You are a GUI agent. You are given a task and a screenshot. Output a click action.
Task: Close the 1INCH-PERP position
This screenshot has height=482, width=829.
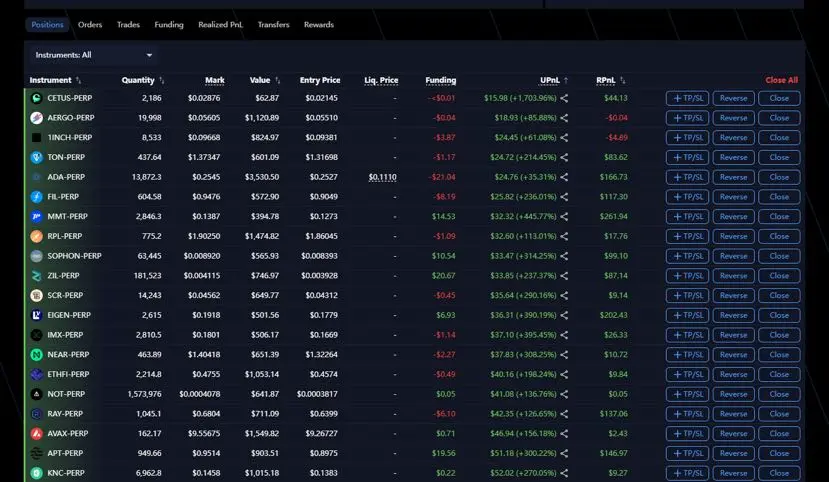point(779,137)
